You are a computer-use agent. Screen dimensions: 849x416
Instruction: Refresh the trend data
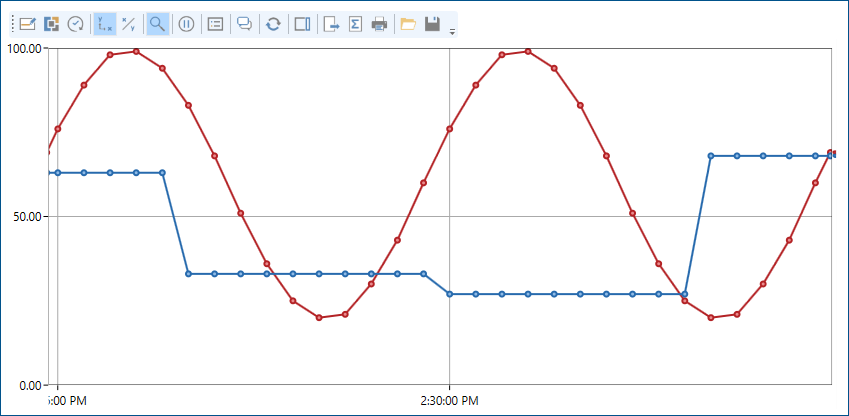click(273, 24)
